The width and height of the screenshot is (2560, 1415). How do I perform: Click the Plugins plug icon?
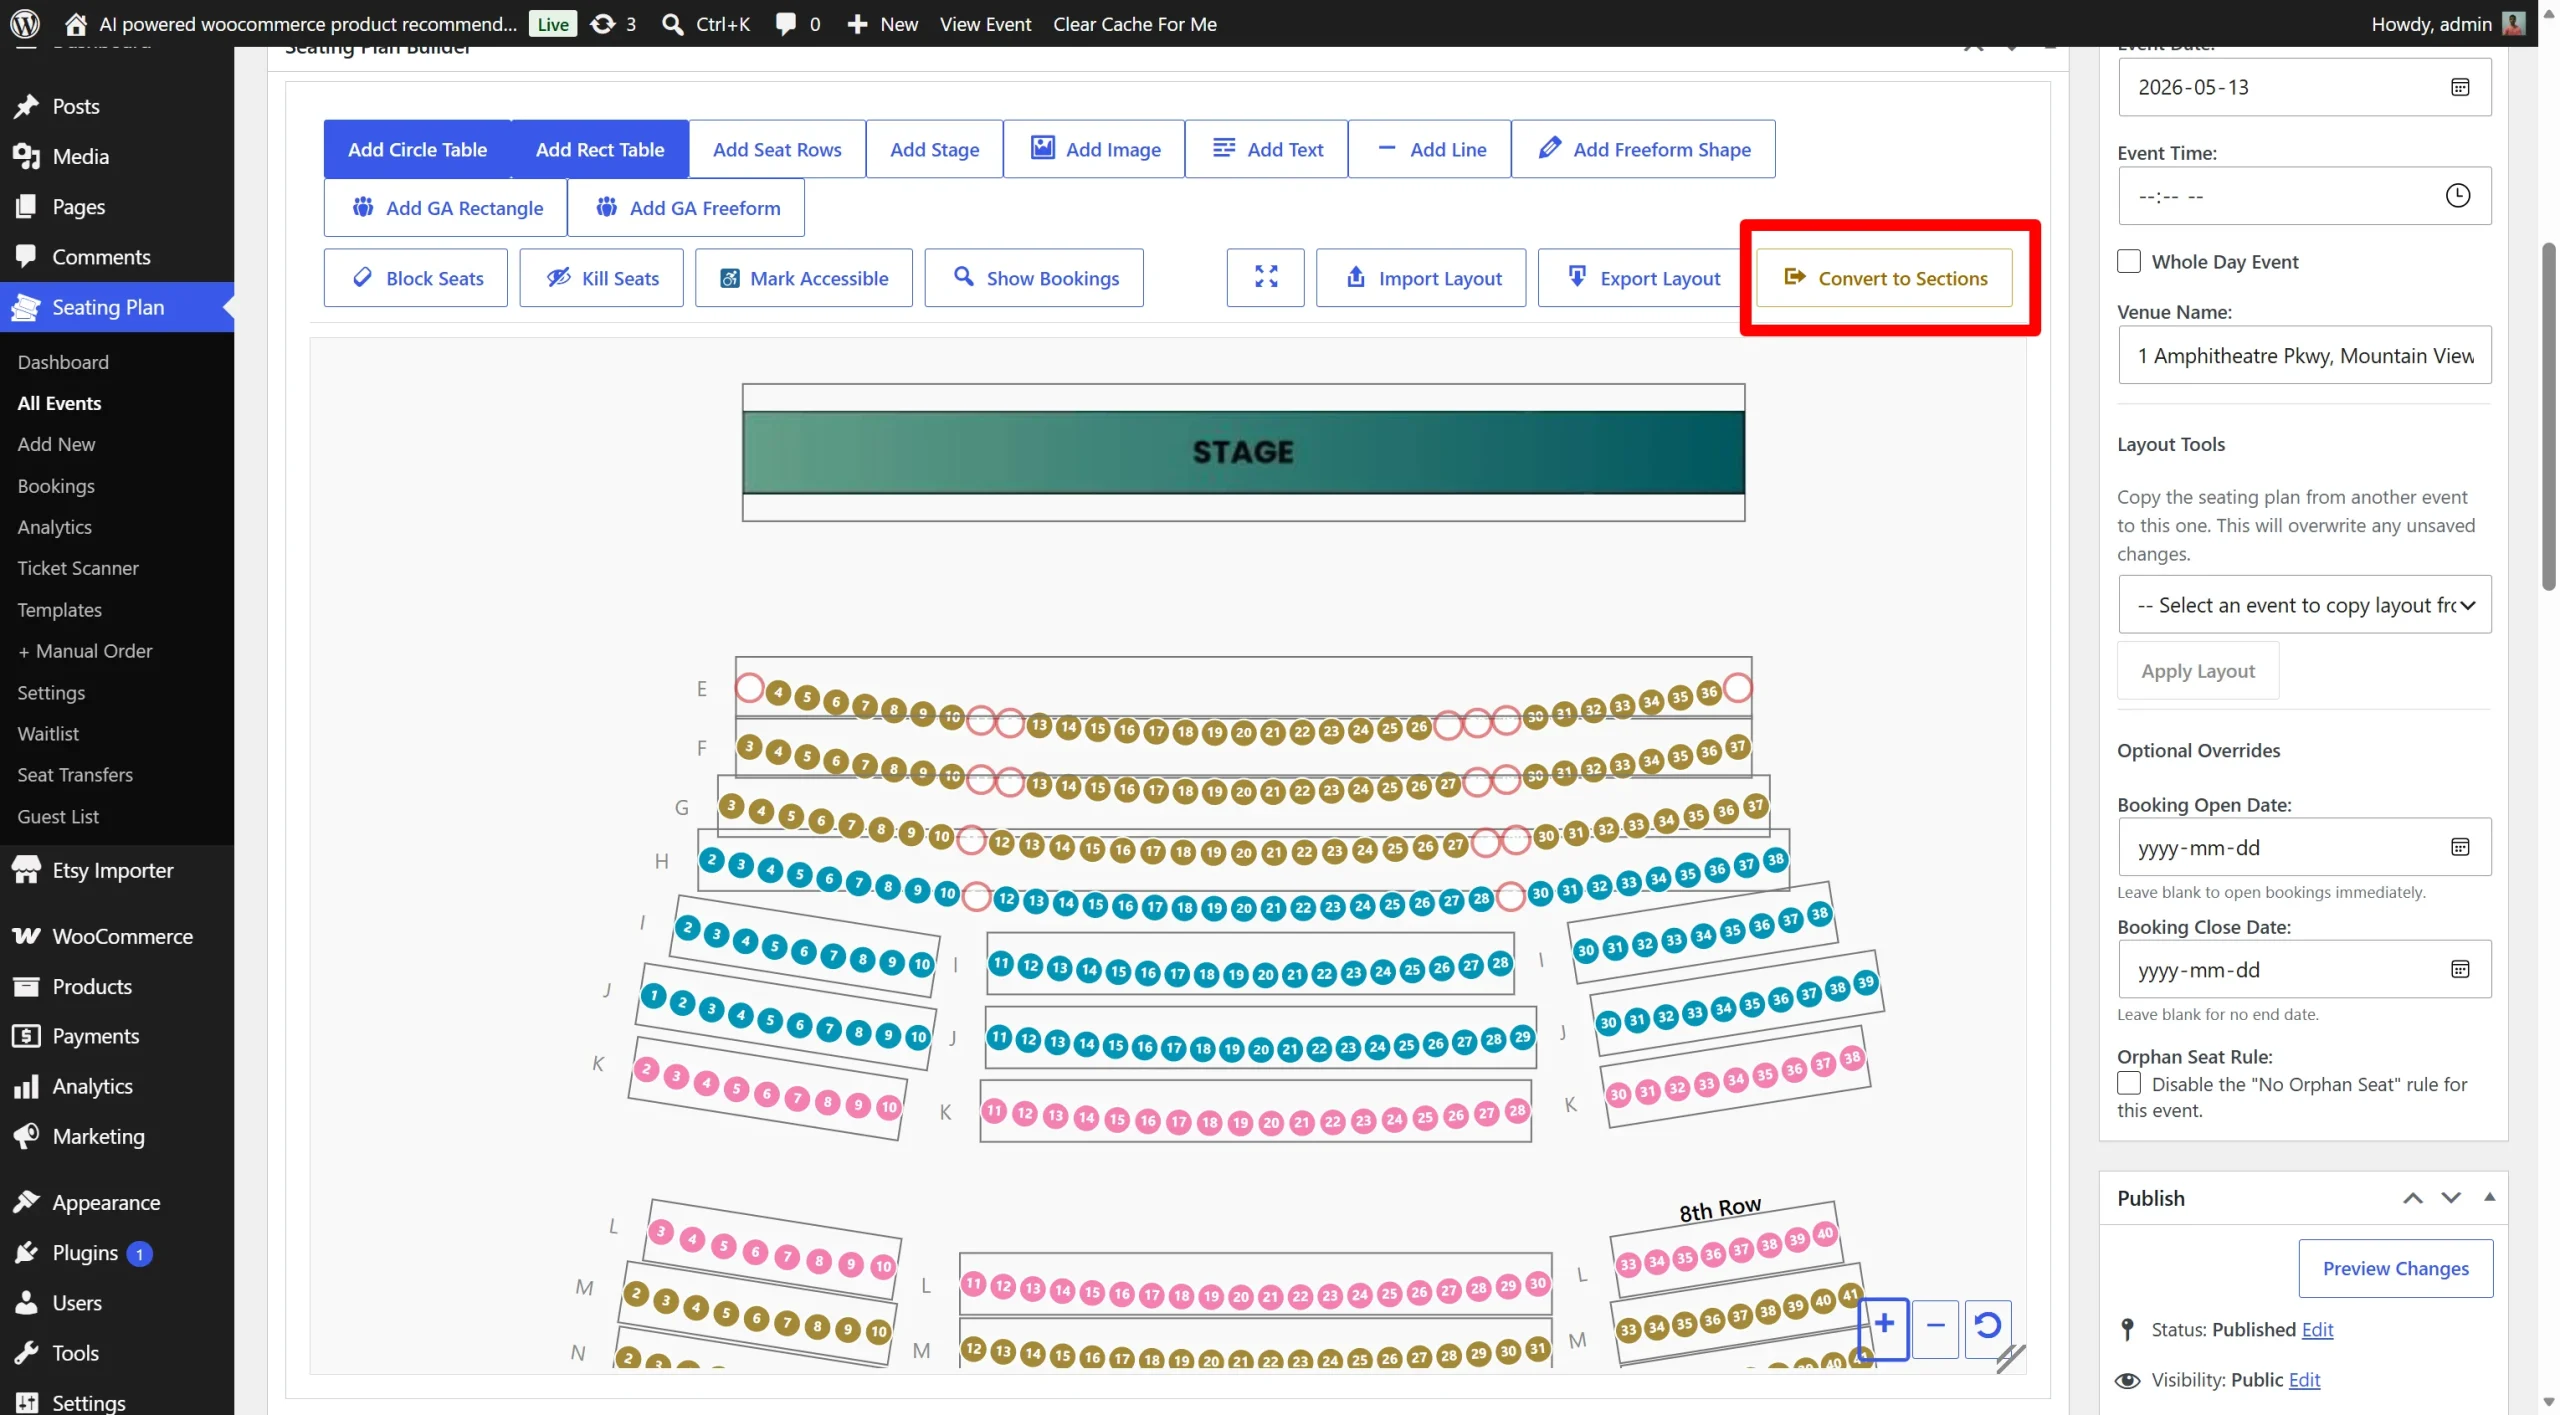26,1252
